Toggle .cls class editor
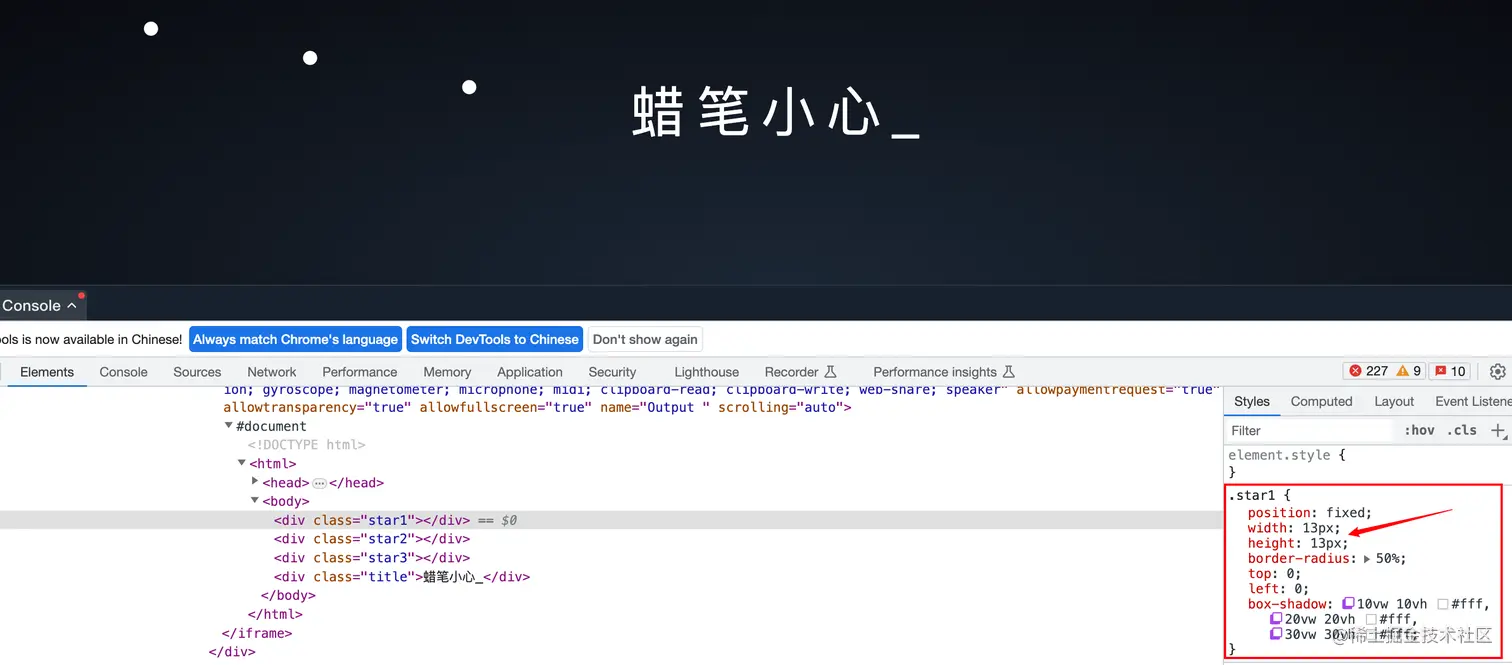 1461,430
